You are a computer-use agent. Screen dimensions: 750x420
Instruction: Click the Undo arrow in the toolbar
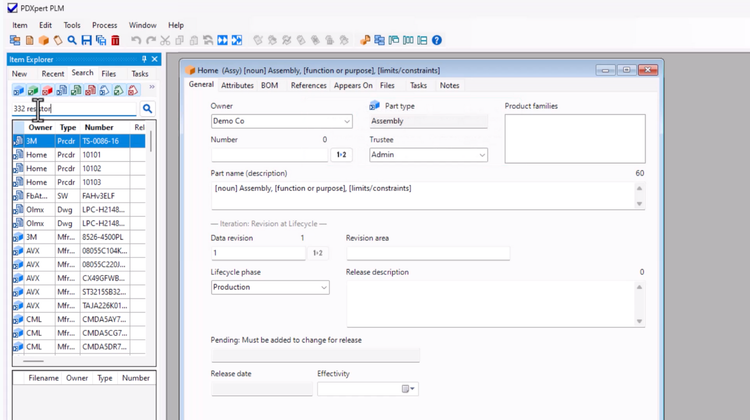point(136,40)
